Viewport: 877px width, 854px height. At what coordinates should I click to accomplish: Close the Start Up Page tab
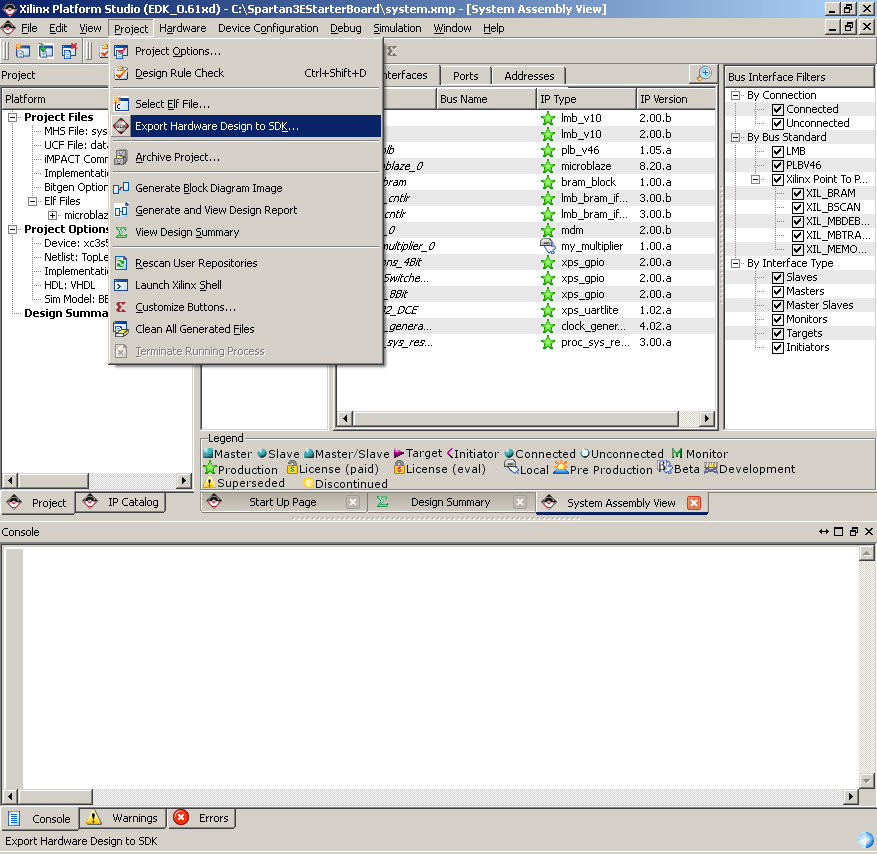coord(353,502)
